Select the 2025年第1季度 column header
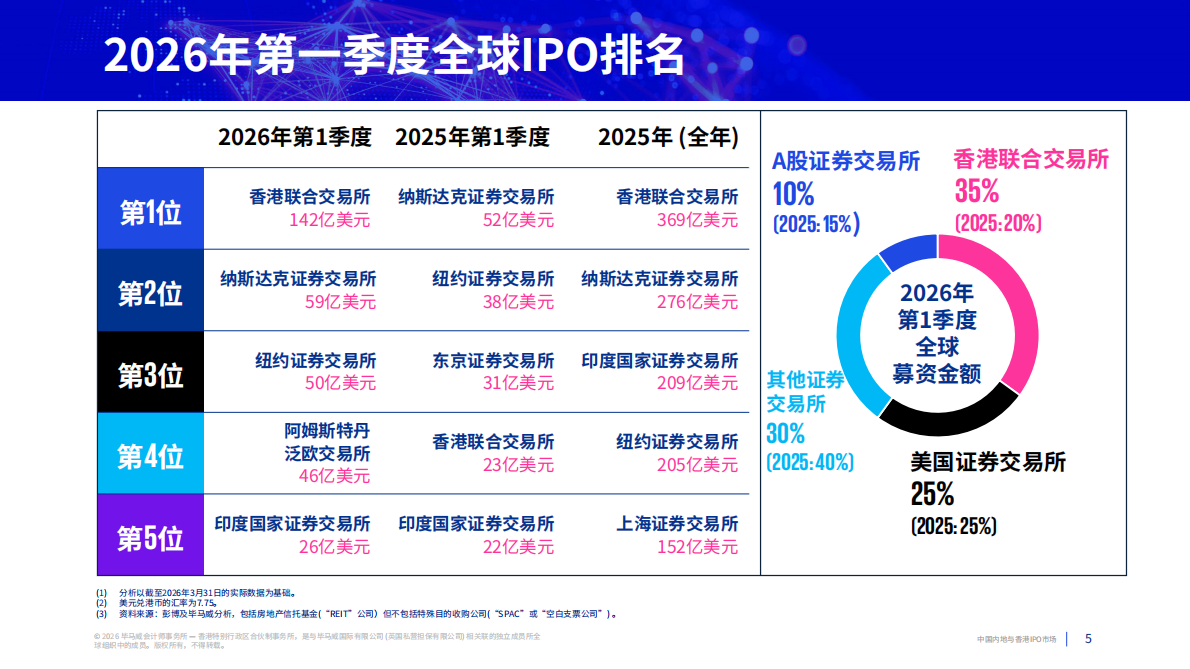This screenshot has height=669, width=1190. 472,137
